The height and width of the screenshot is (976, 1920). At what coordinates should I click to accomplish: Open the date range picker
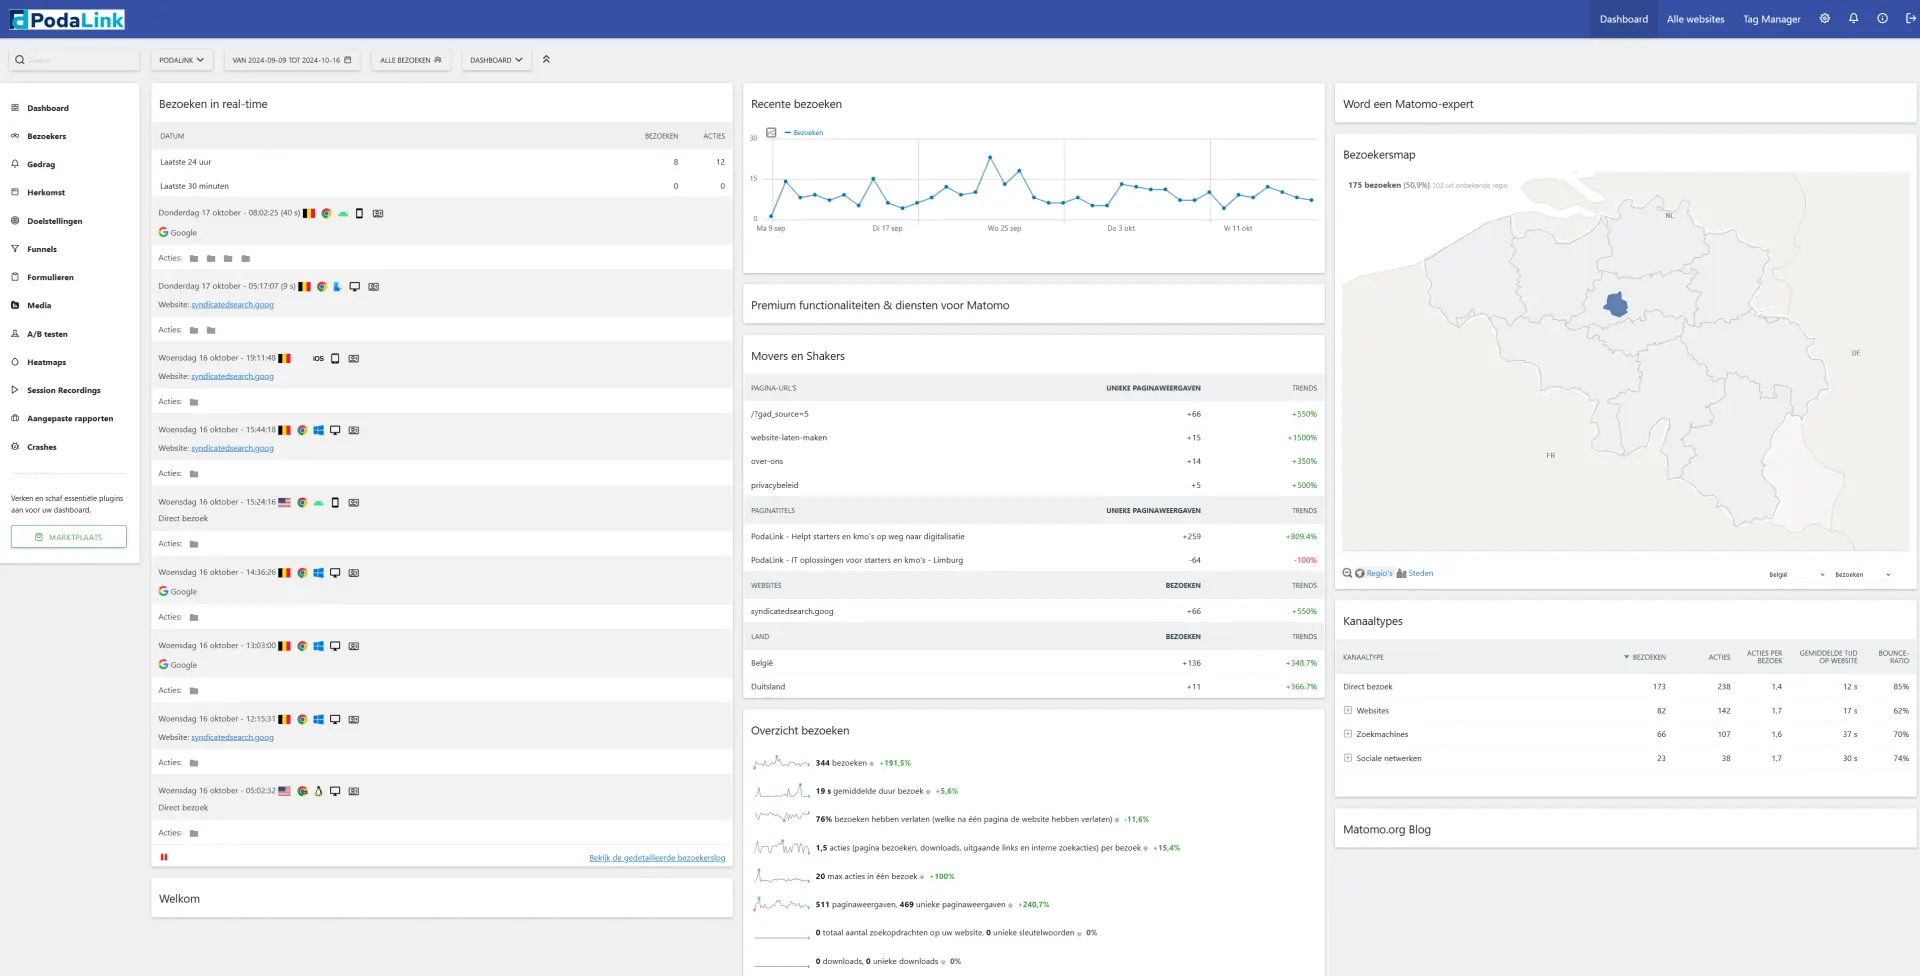(292, 60)
